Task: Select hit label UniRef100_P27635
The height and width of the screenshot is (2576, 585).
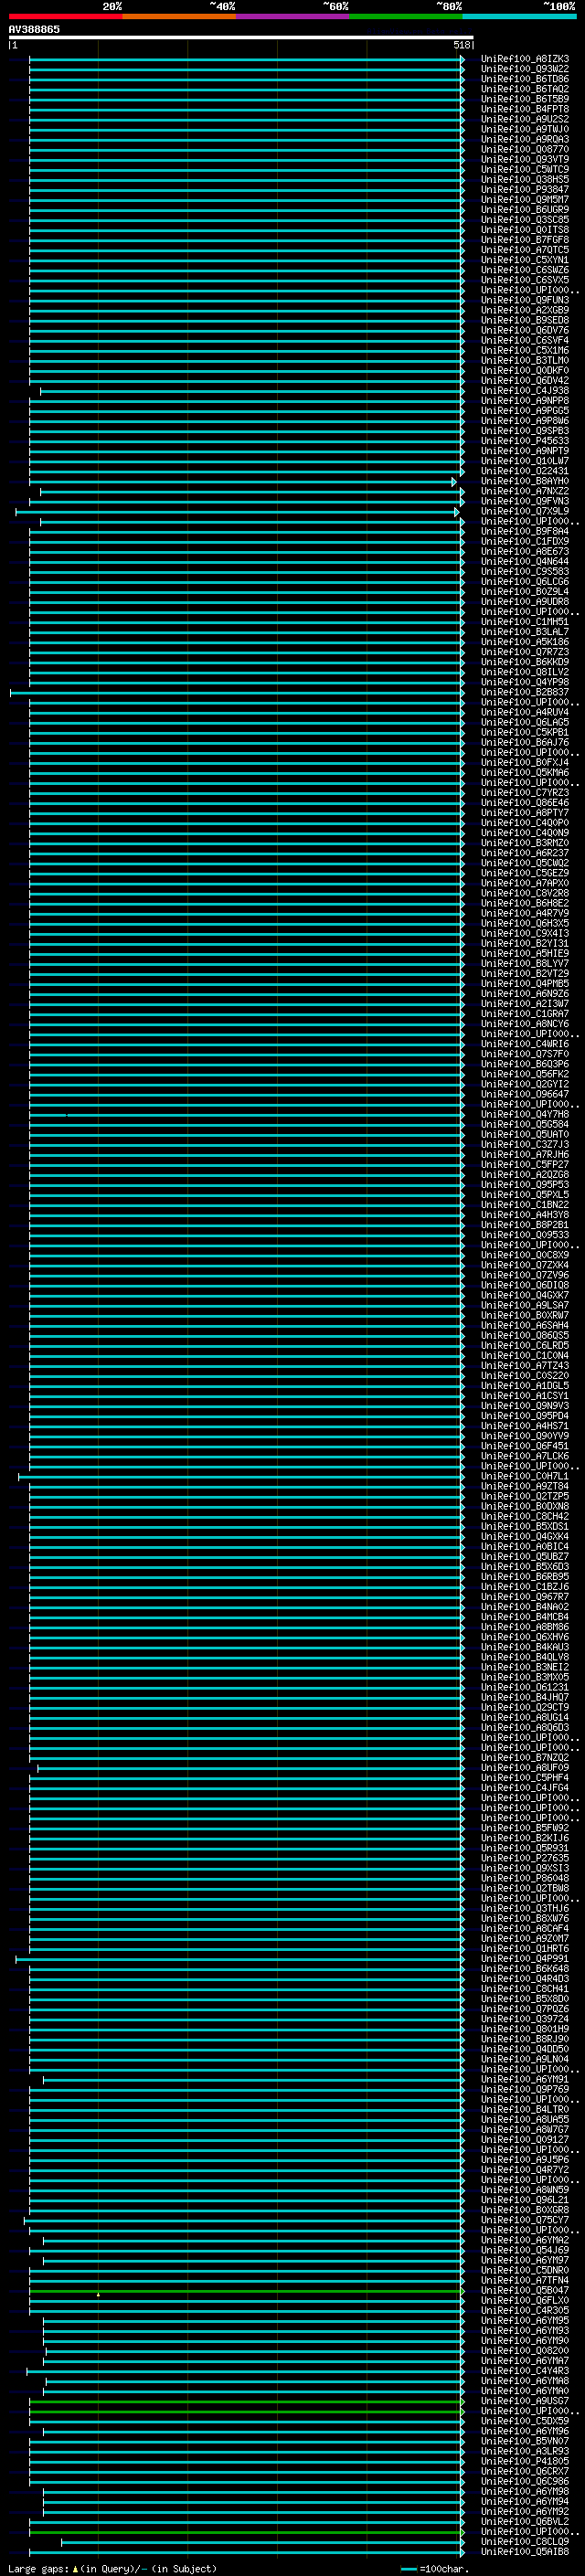Action: 525,1858
